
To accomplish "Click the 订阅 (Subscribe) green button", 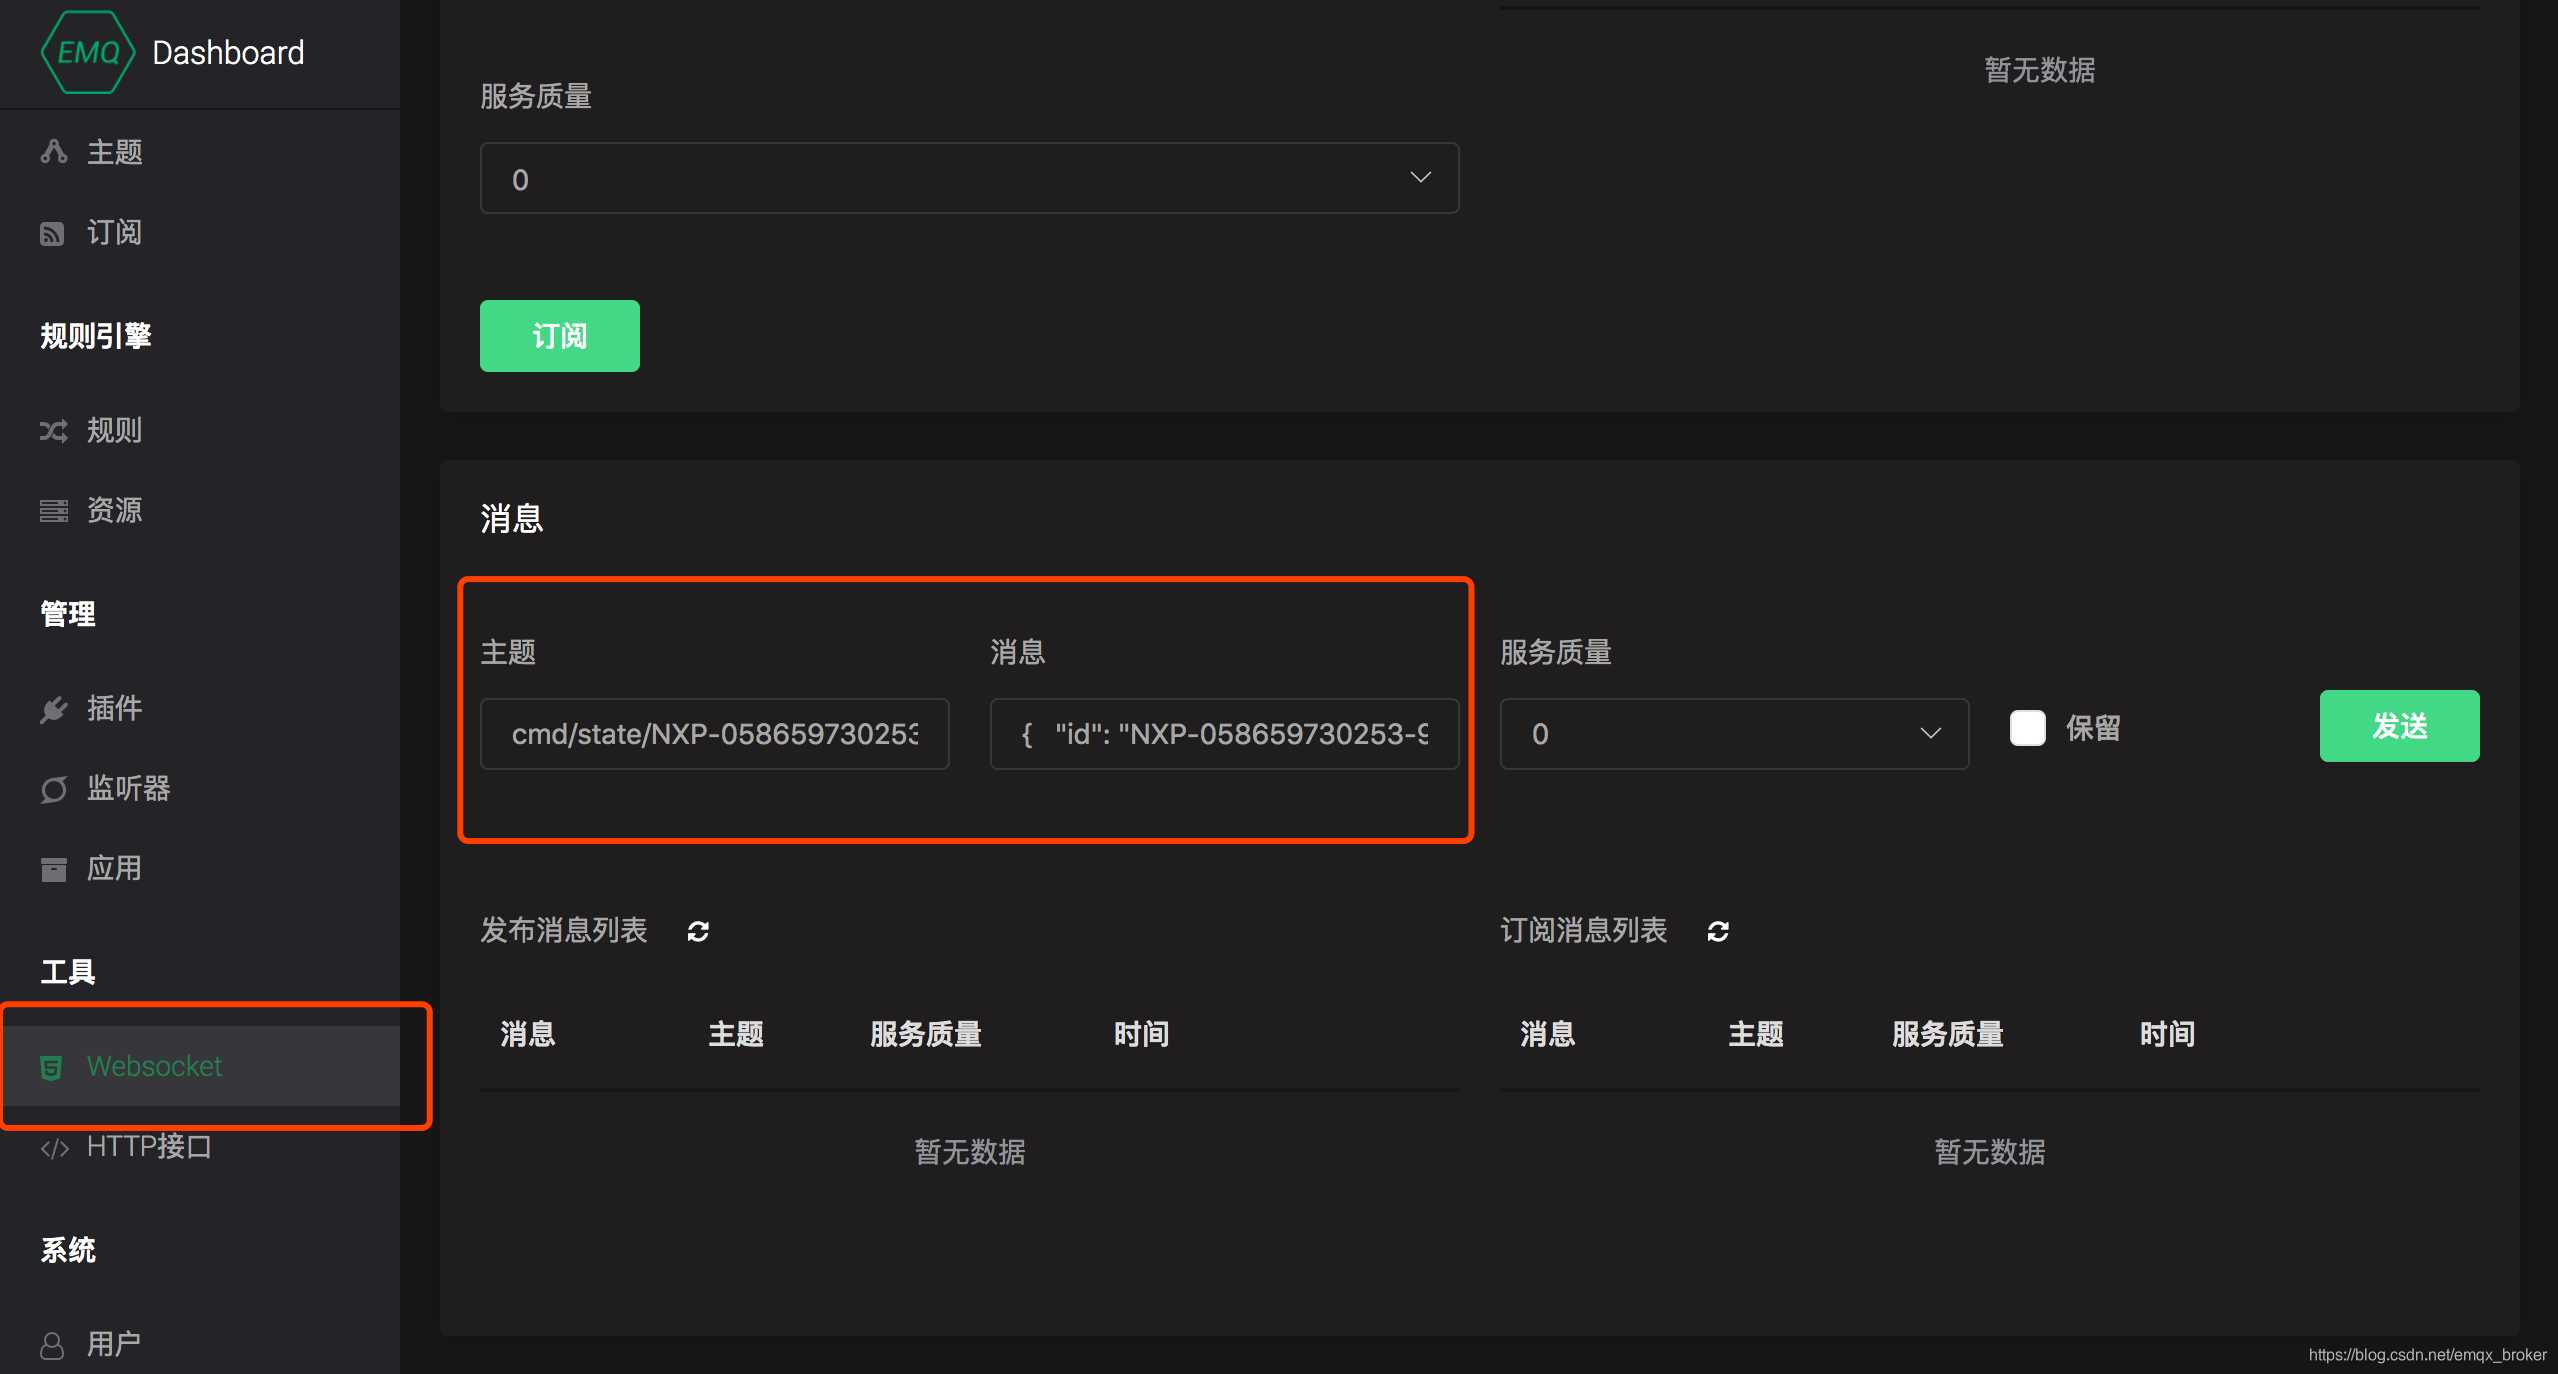I will coord(560,333).
